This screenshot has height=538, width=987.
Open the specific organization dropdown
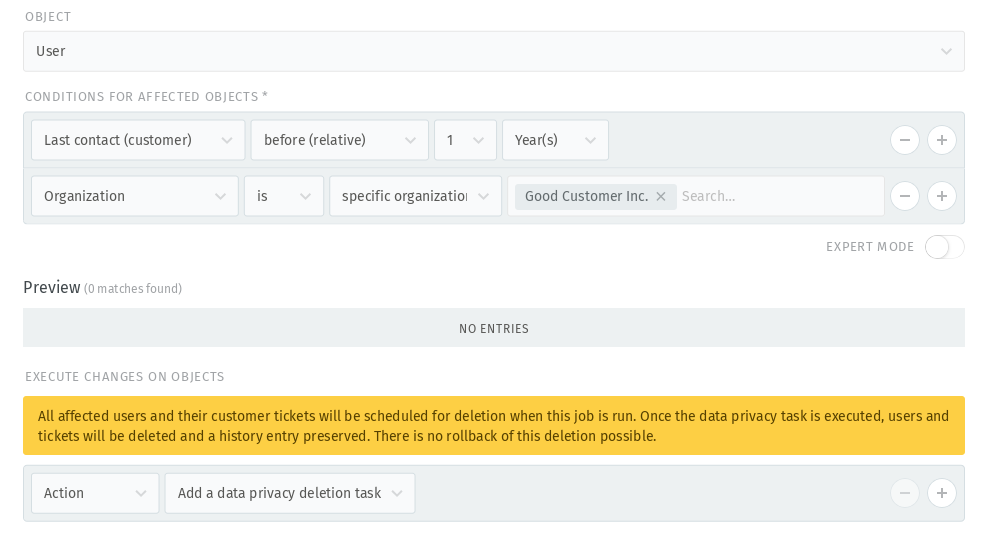(415, 196)
